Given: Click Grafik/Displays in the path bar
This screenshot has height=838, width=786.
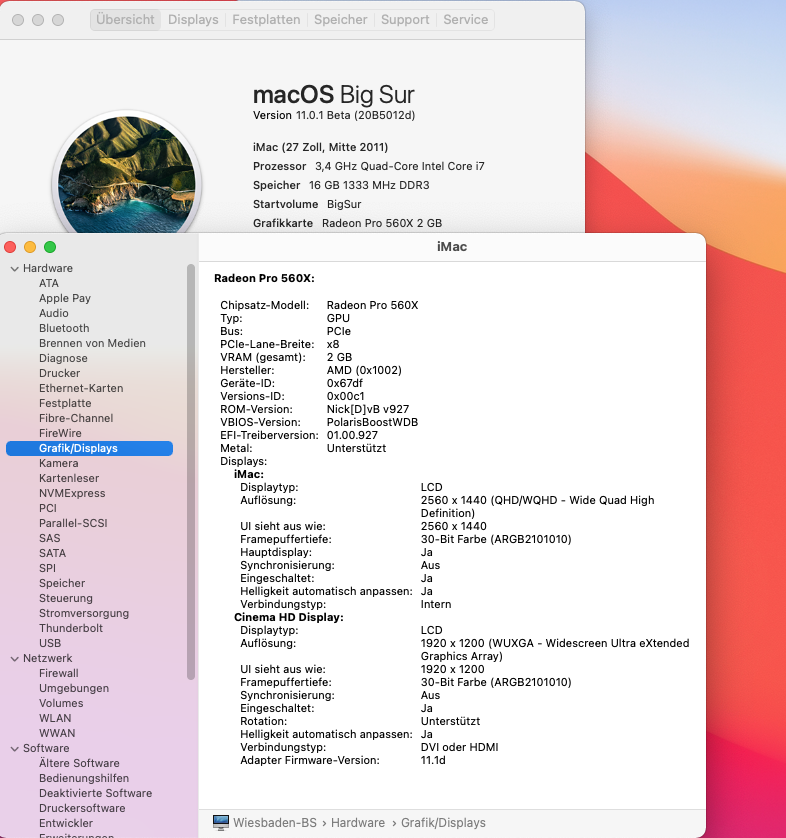Looking at the screenshot, I should (443, 823).
